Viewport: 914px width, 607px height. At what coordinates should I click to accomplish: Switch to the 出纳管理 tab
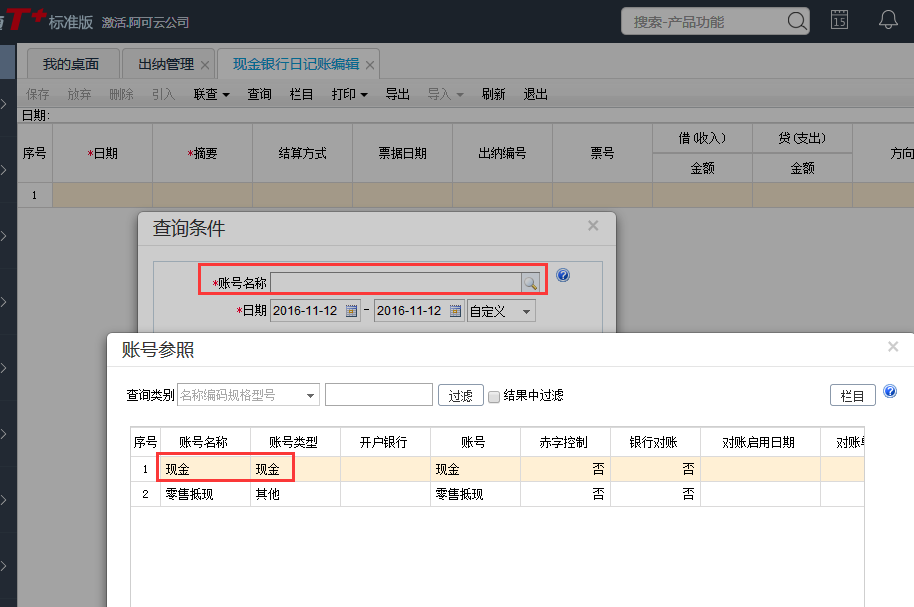166,65
